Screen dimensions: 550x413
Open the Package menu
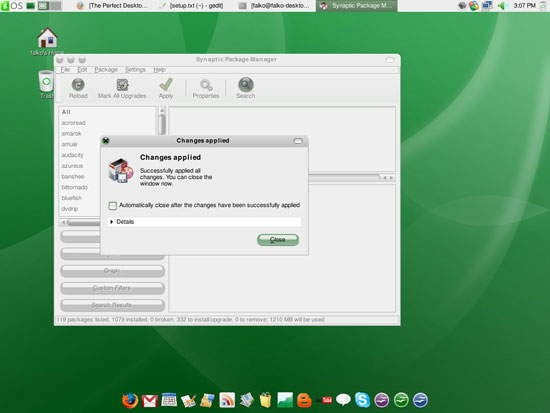pos(106,69)
